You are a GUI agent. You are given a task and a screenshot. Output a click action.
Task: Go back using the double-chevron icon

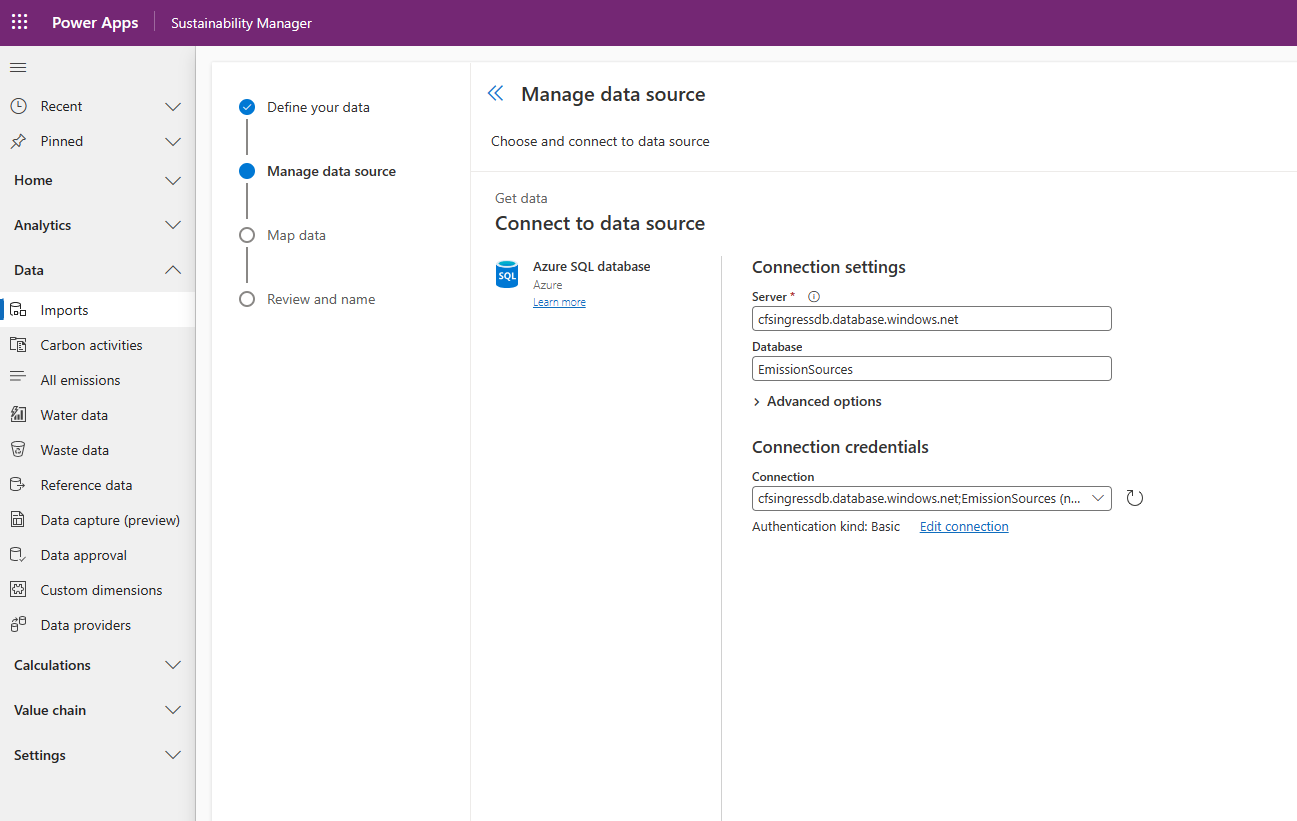[495, 94]
